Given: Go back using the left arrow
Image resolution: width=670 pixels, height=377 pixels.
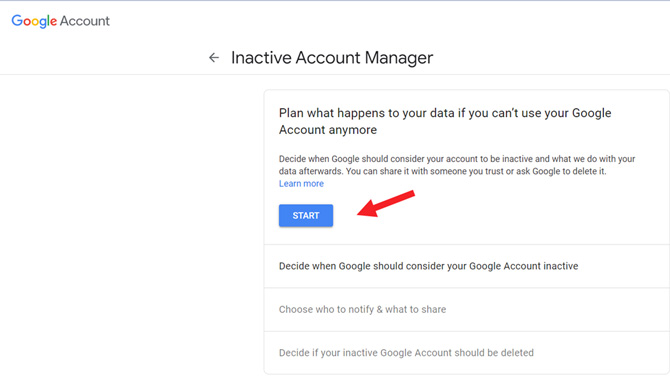Looking at the screenshot, I should tap(214, 58).
